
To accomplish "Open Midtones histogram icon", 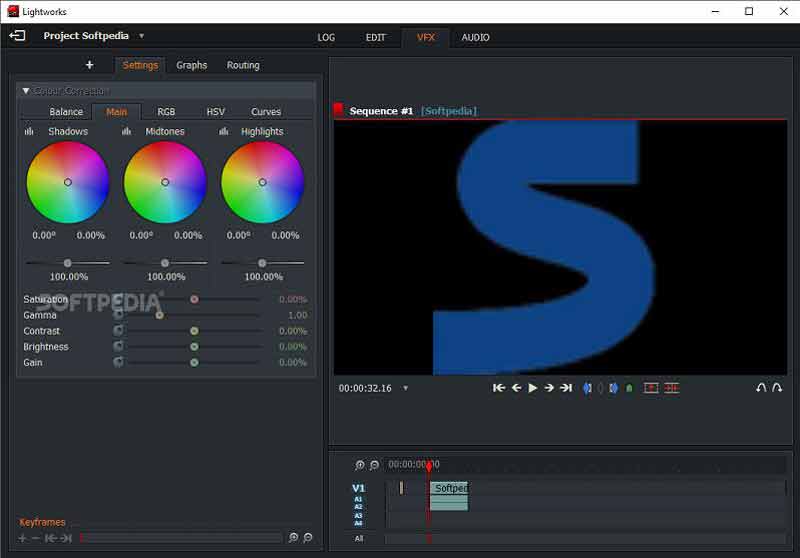I will 126,132.
